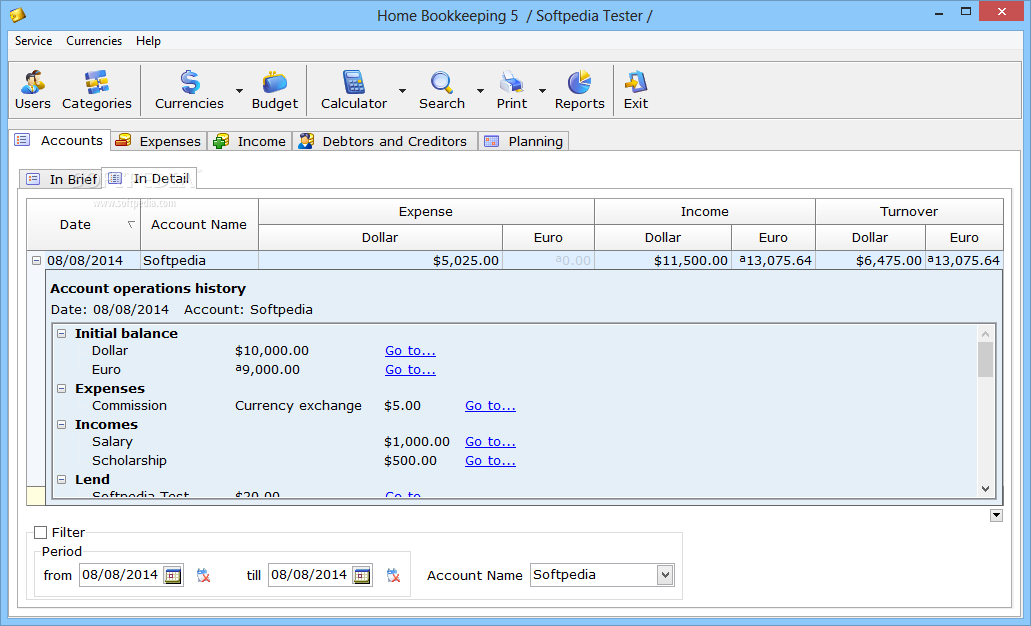Open the Help menu

[149, 41]
